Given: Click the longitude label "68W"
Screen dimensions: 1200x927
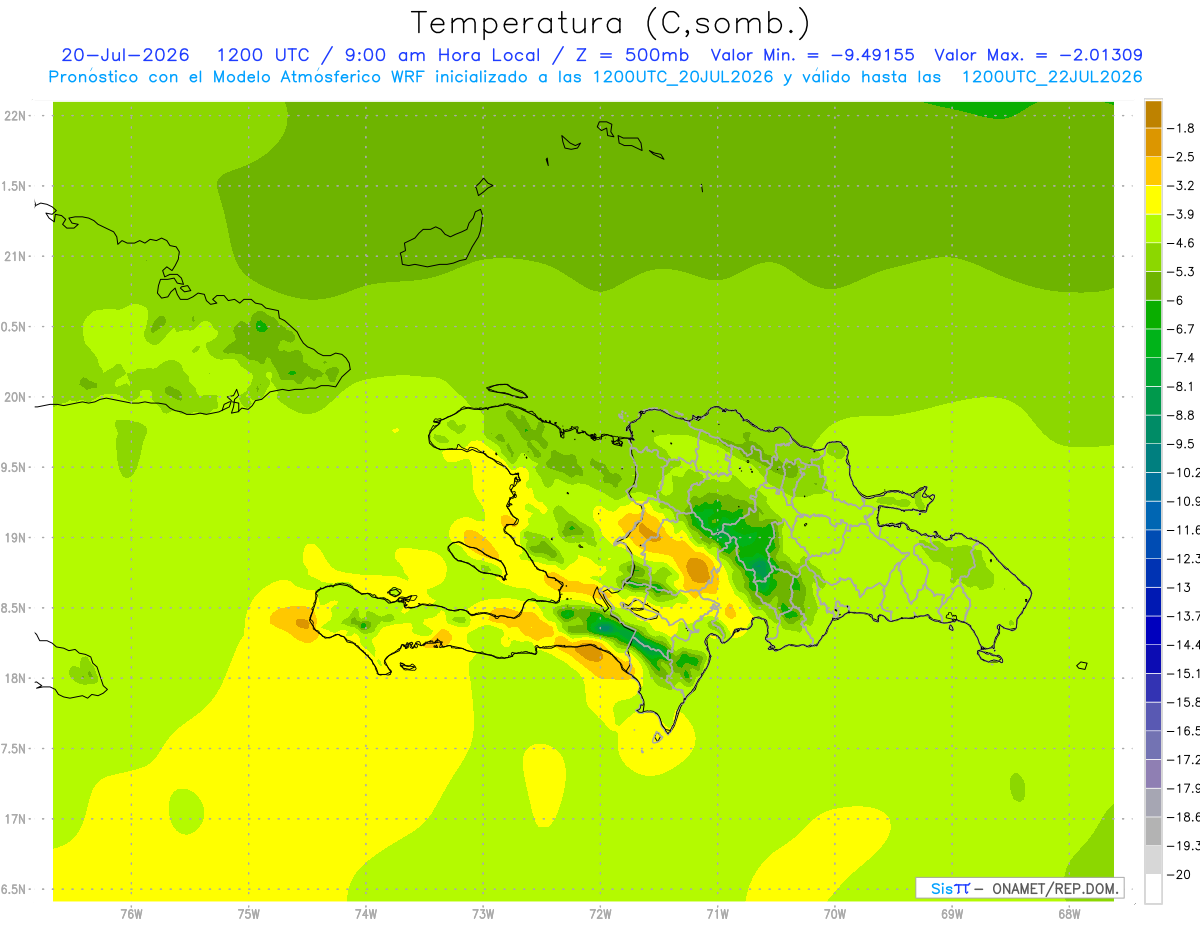Looking at the screenshot, I should tap(1068, 913).
